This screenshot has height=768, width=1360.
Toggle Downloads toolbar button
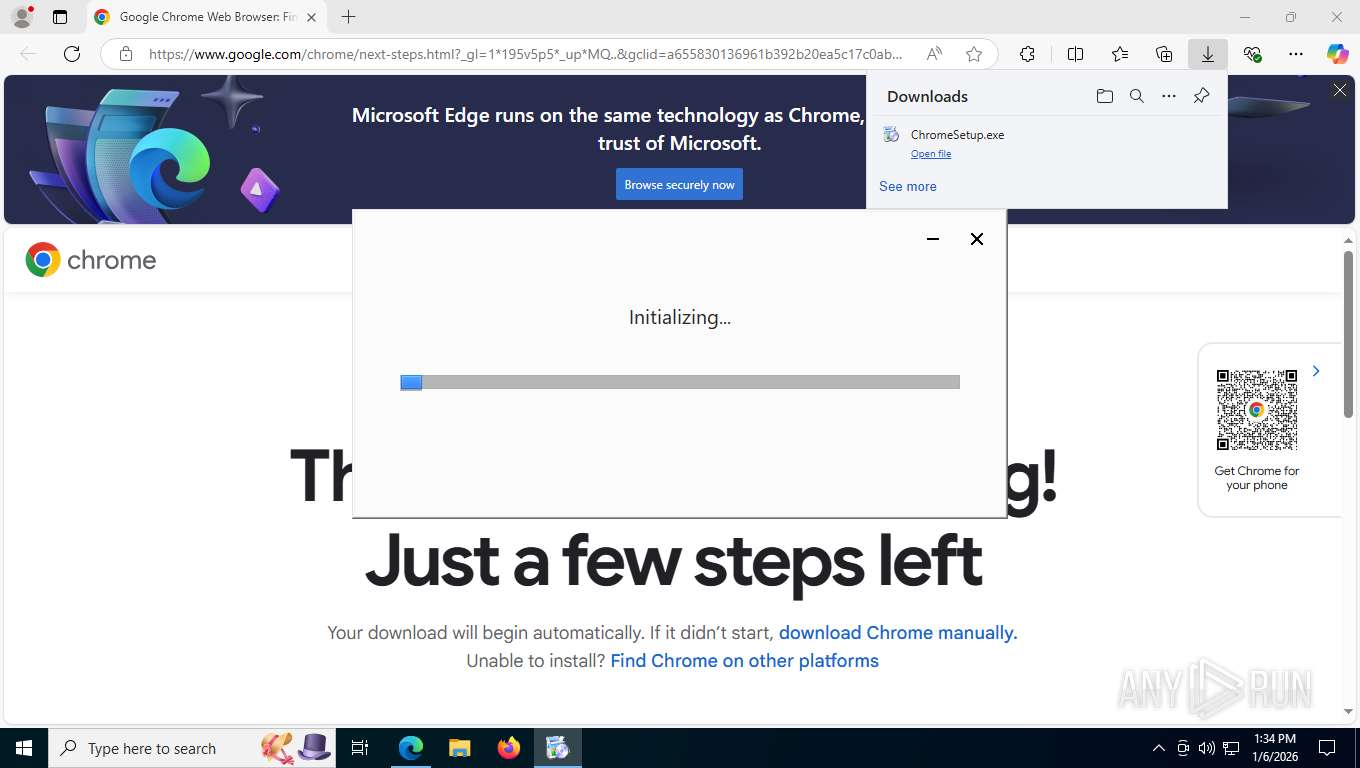[x=1208, y=54]
